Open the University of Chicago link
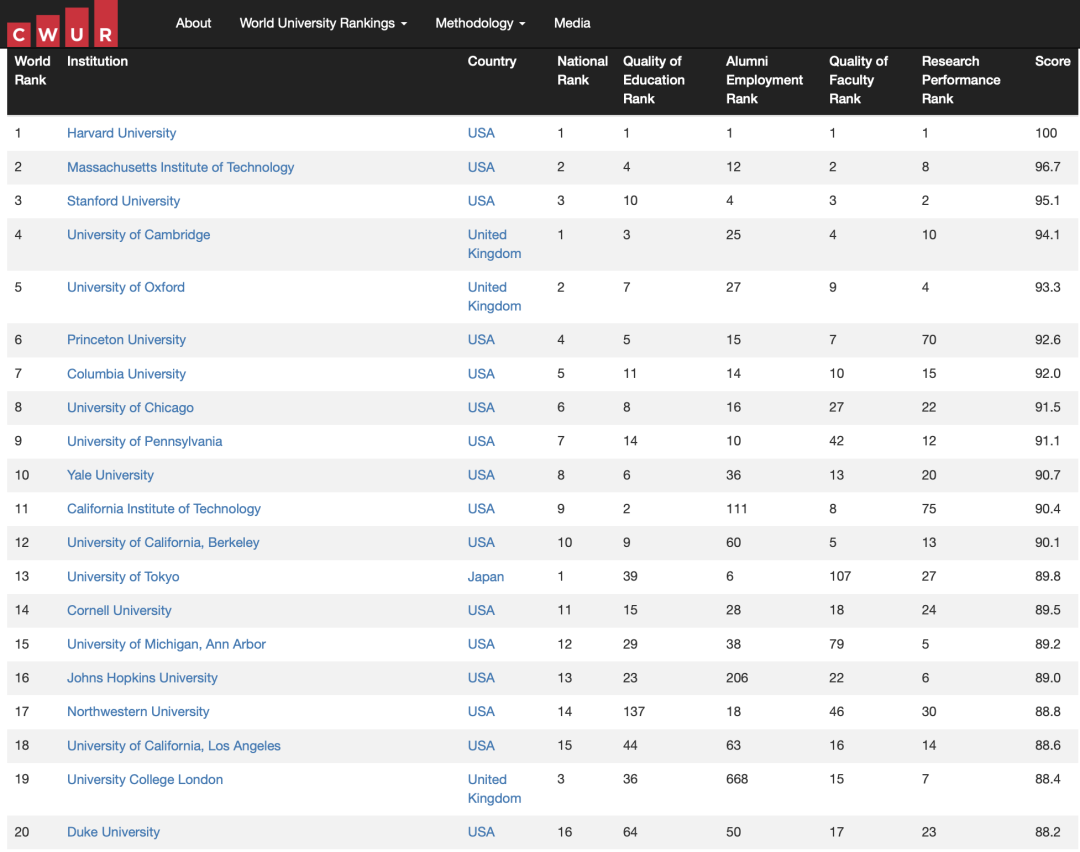 click(130, 407)
